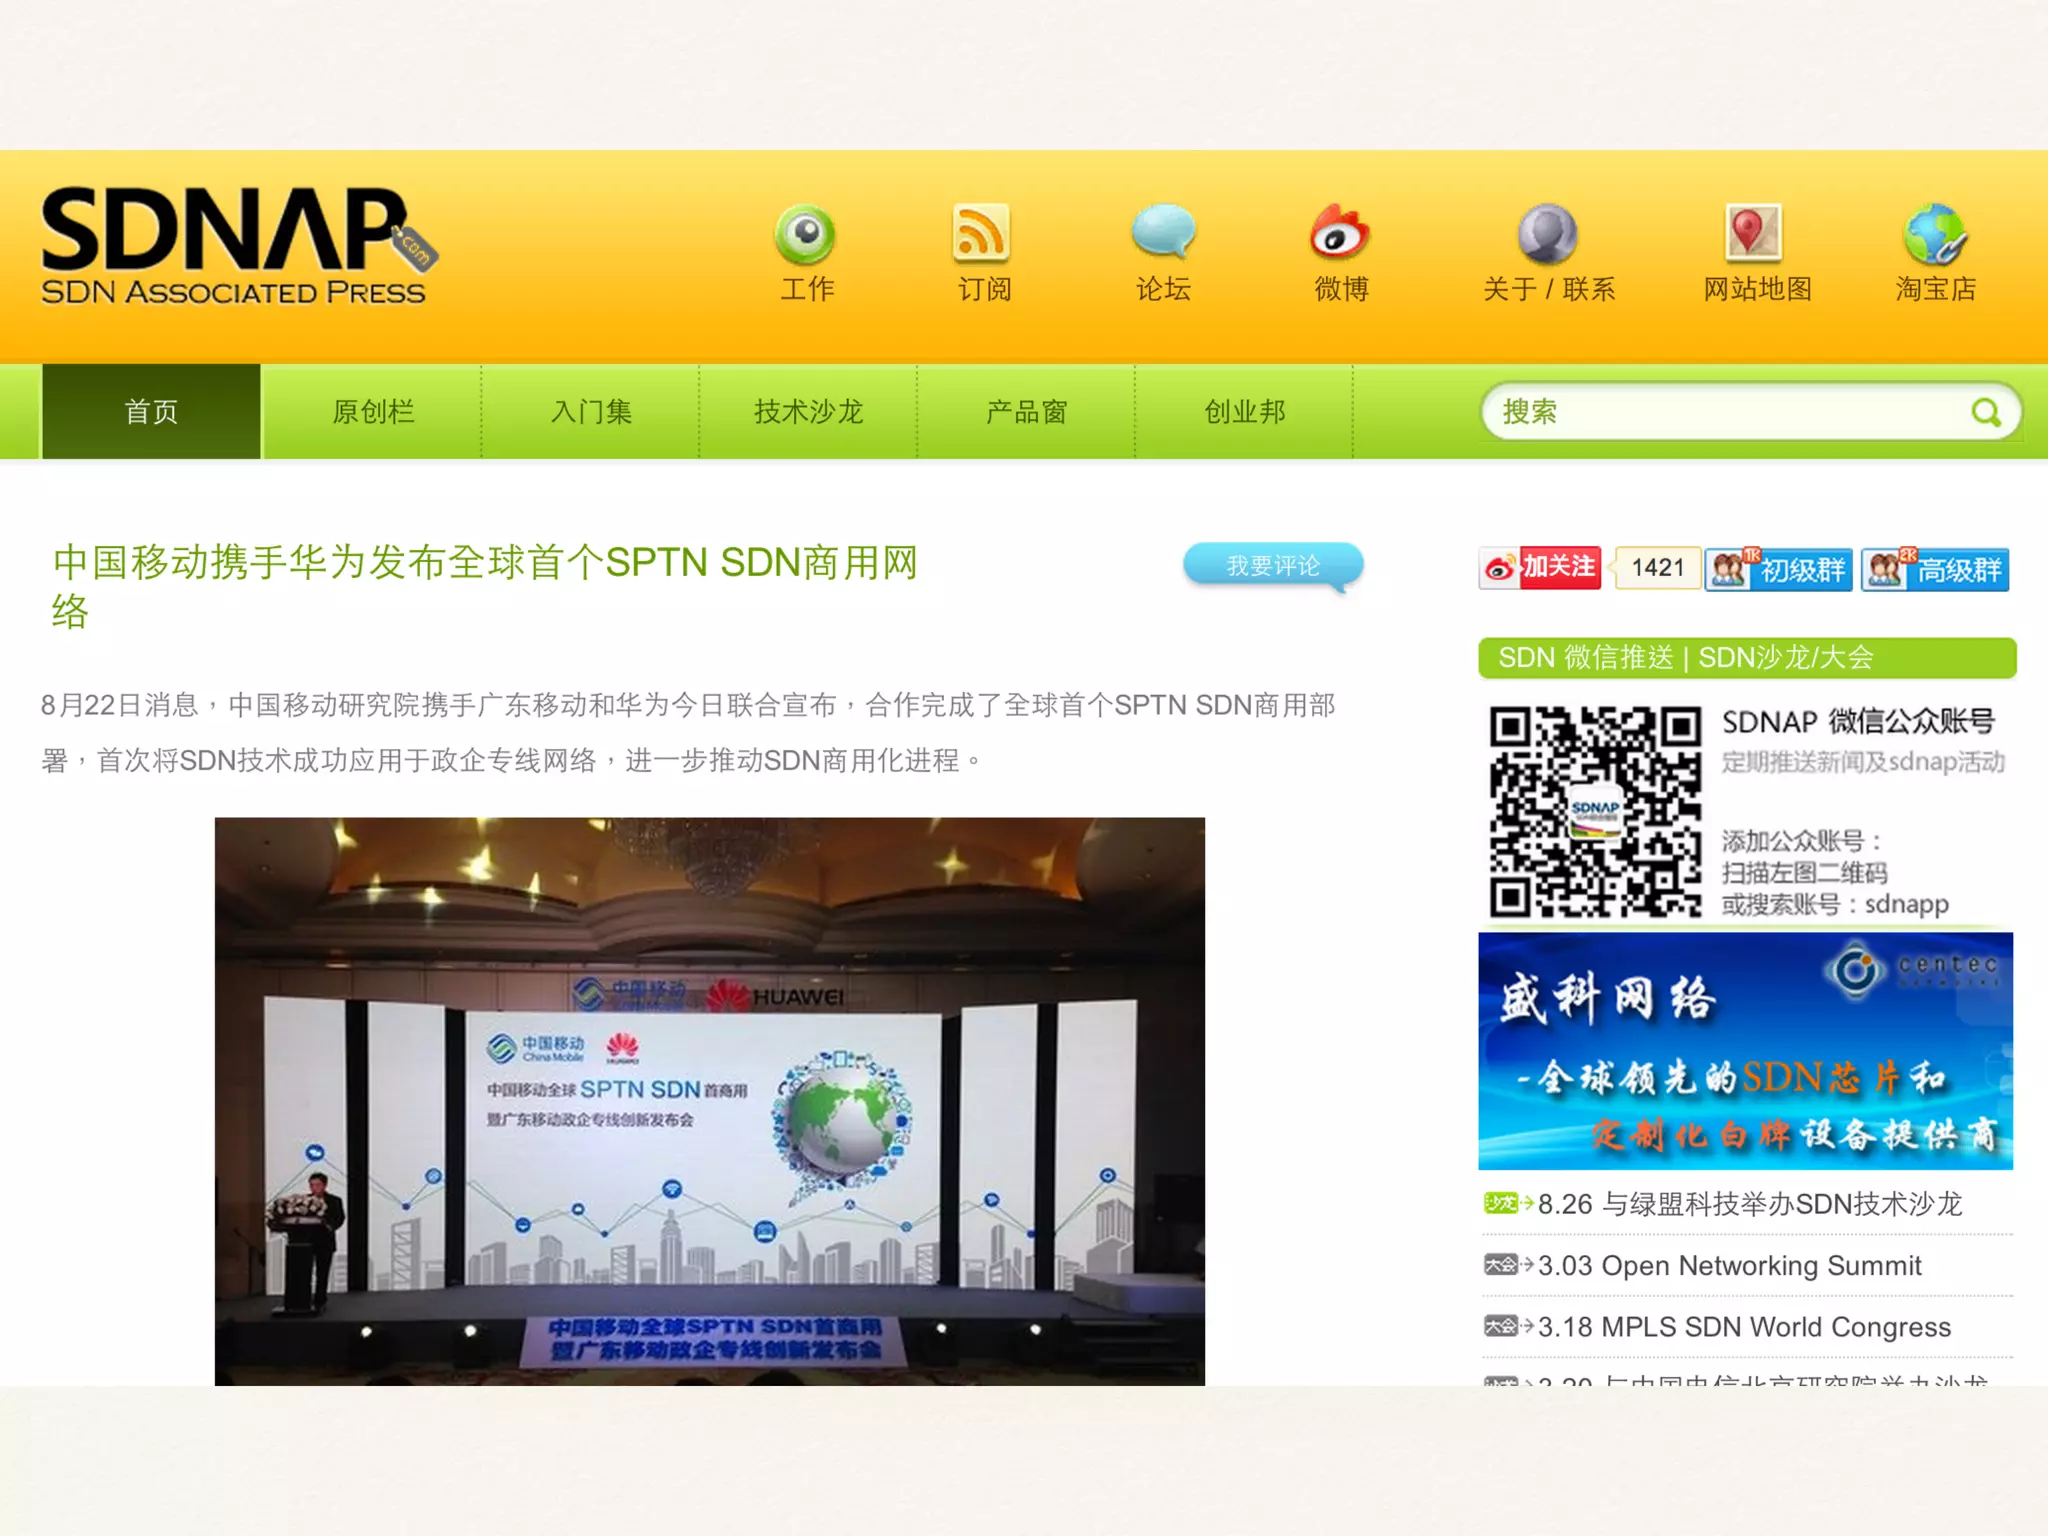Viewport: 2048px width, 1536px height.
Task: Click the green eye 工作 icon
Action: pyautogui.click(x=806, y=235)
